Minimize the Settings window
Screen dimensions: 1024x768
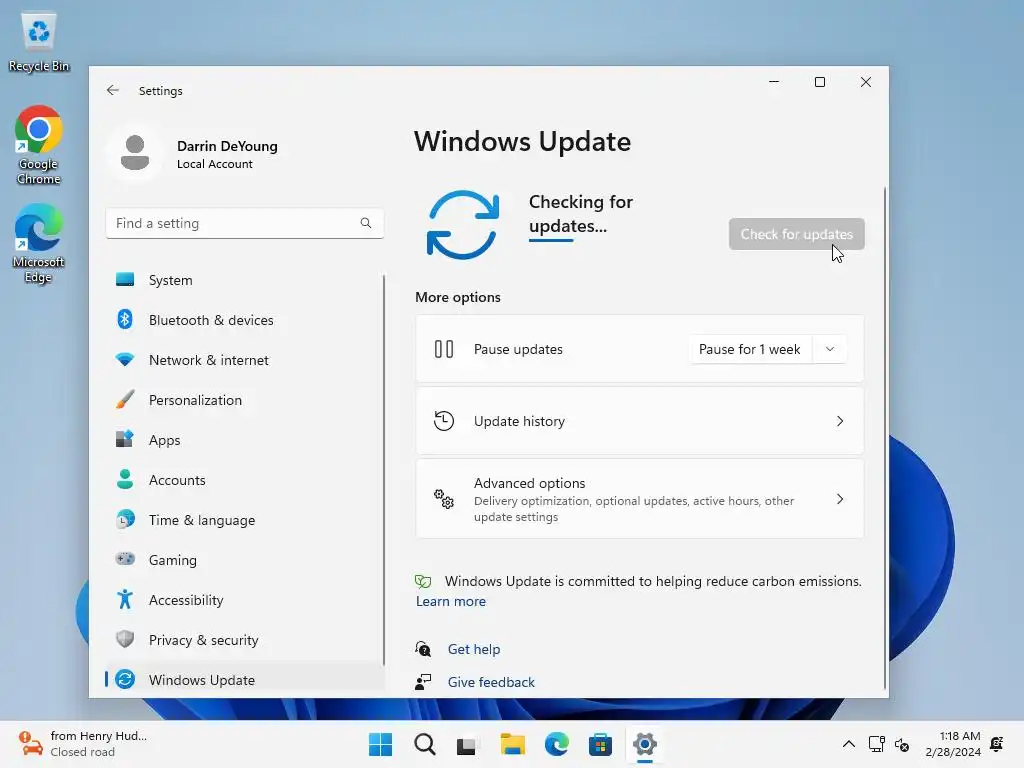[774, 82]
